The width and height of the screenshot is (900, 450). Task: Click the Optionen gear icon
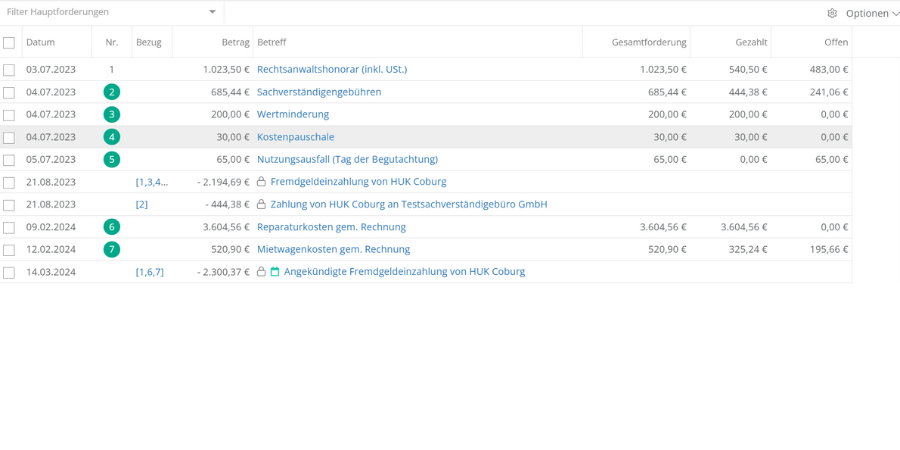(832, 13)
